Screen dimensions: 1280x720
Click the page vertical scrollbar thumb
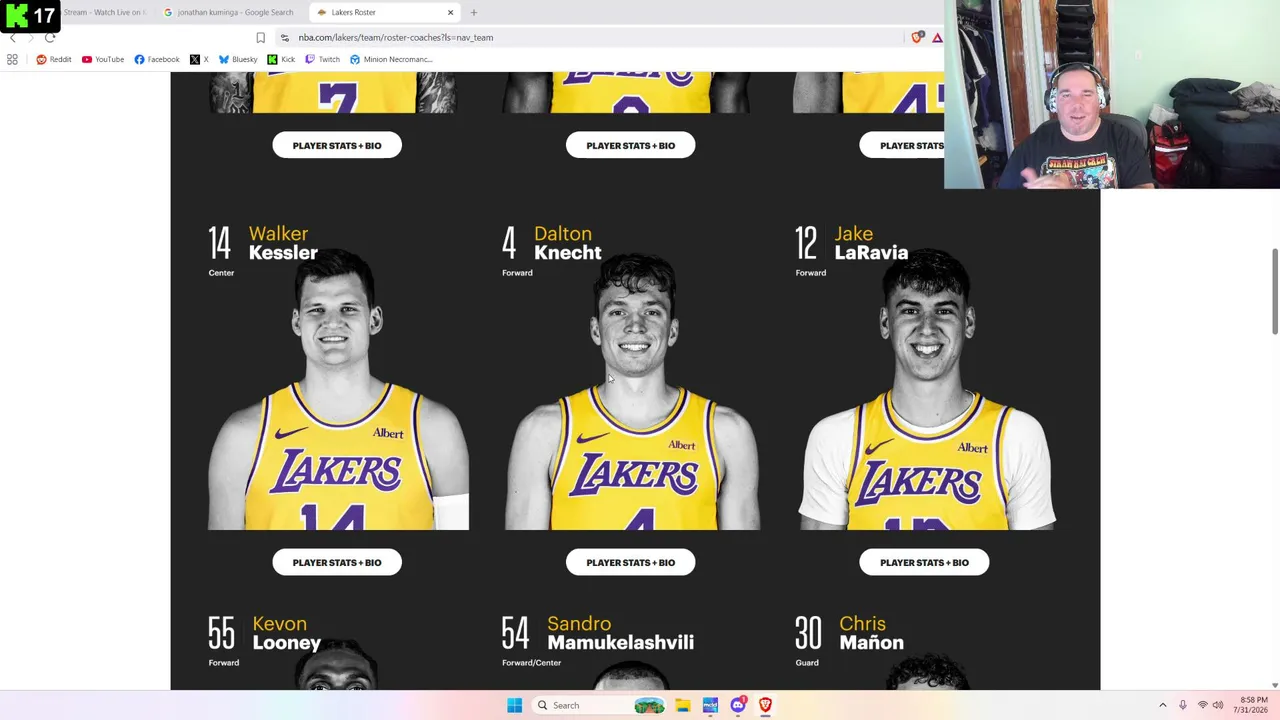(1274, 291)
